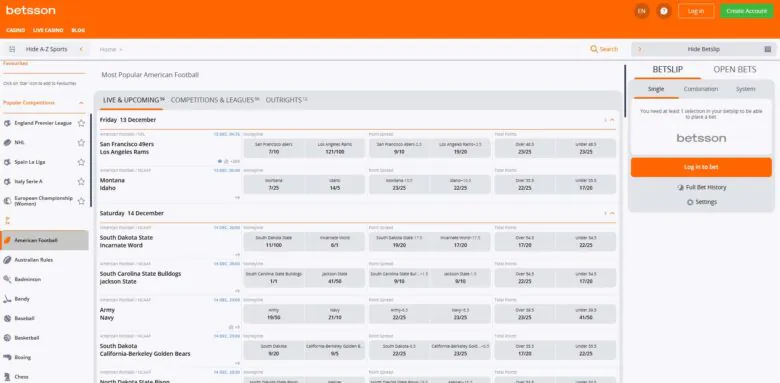780x383 pixels.
Task: Switch to the LIVE & UPCOMING tab
Action: click(133, 100)
